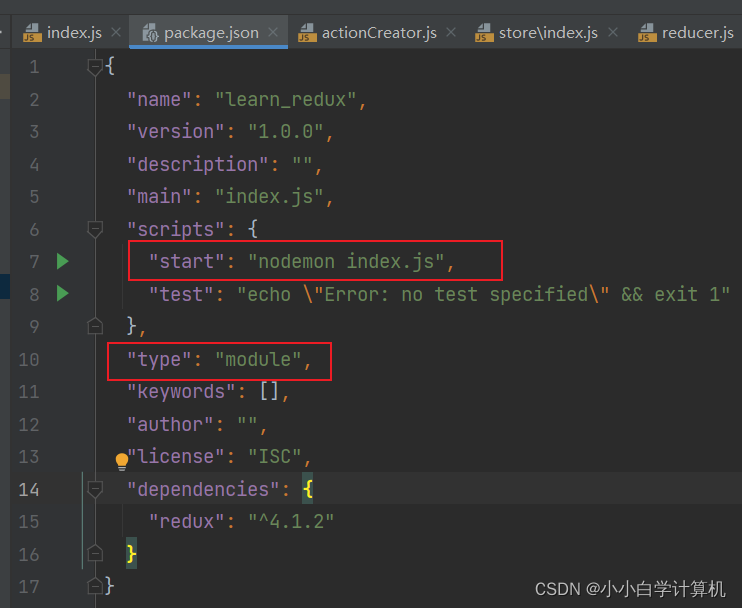Click the "test" key
Image resolution: width=742 pixels, height=608 pixels.
[181, 294]
